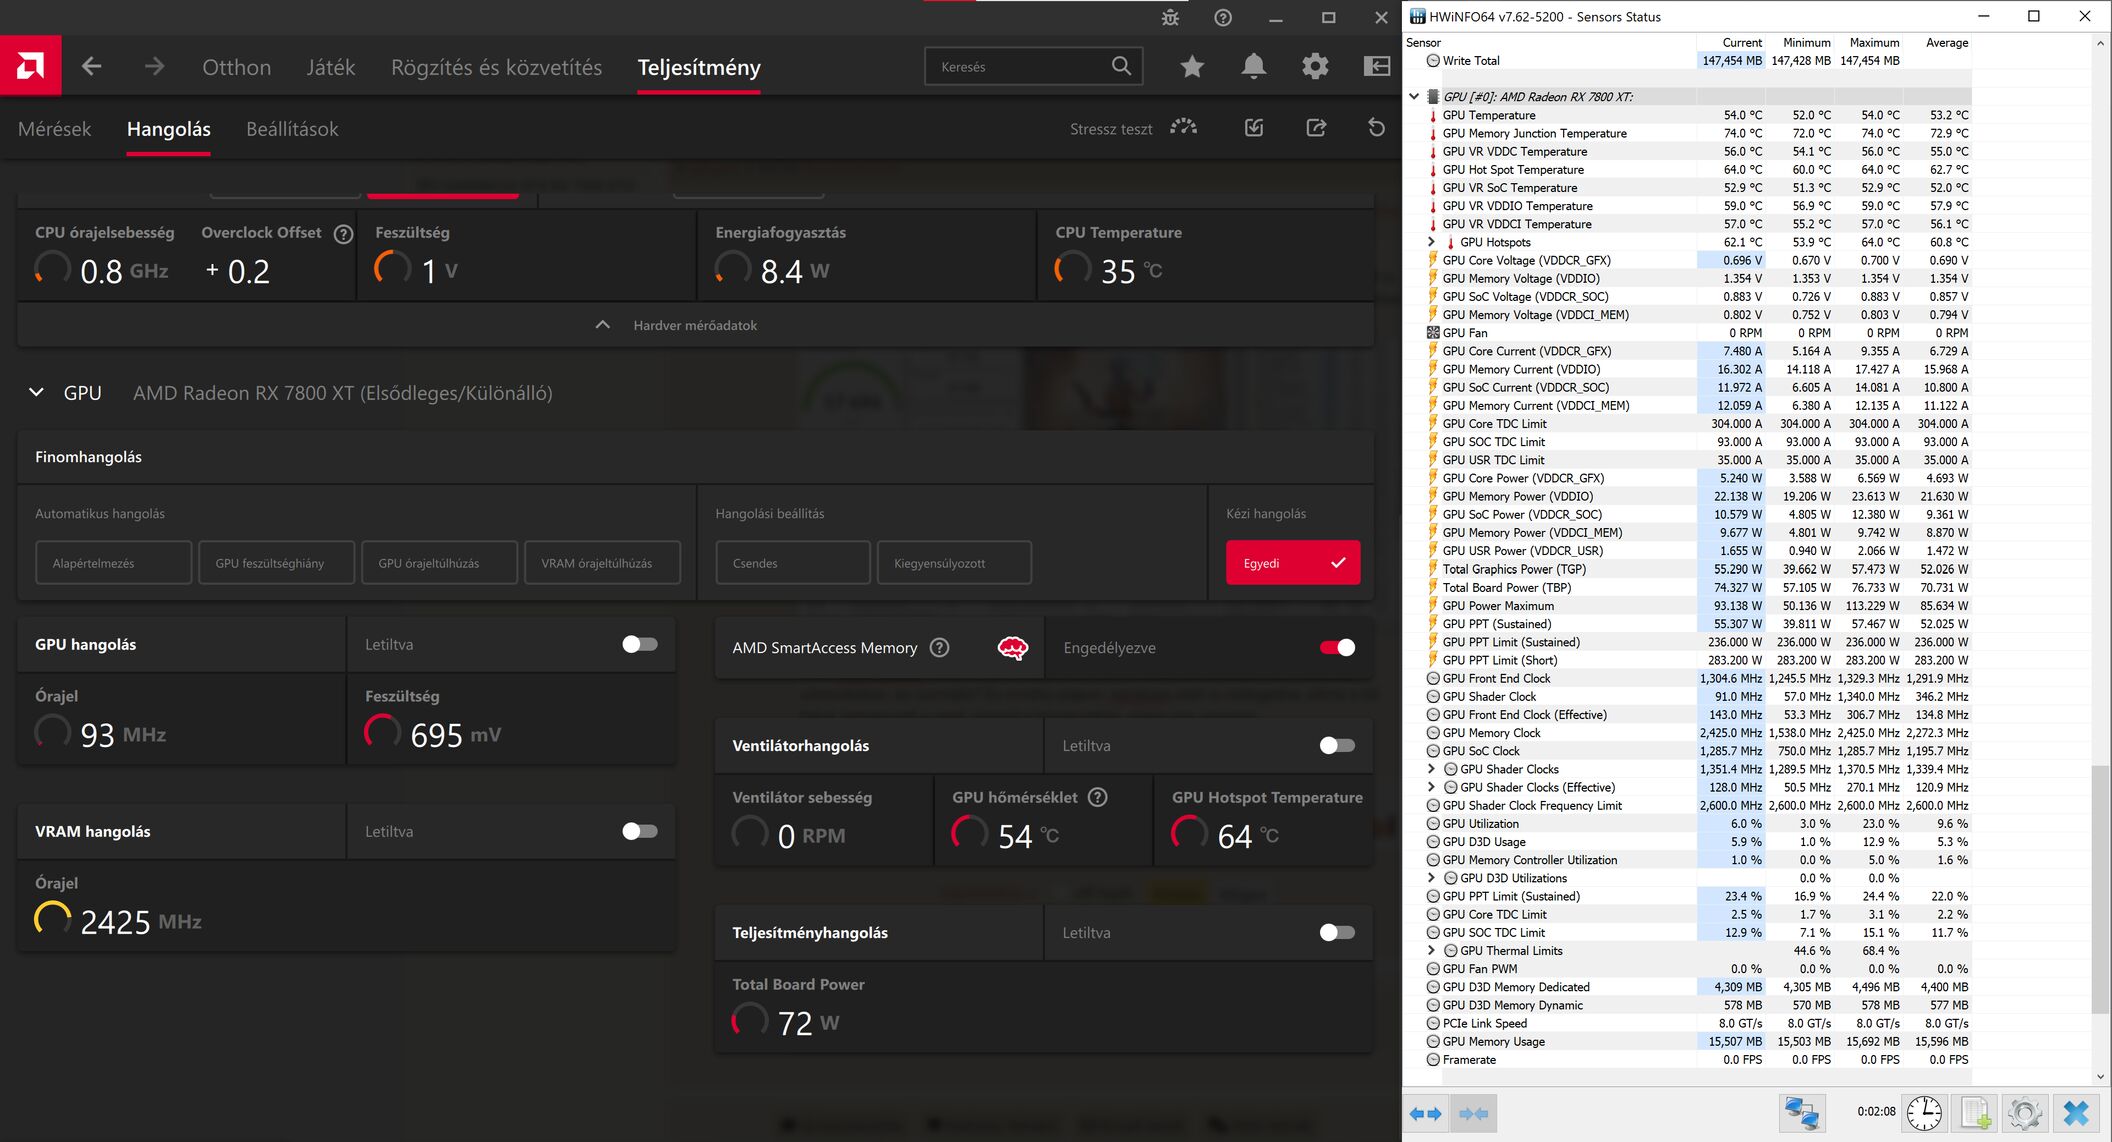The image size is (2112, 1142).
Task: Select the GPU Hot Spot Temperature row
Action: click(x=1686, y=170)
